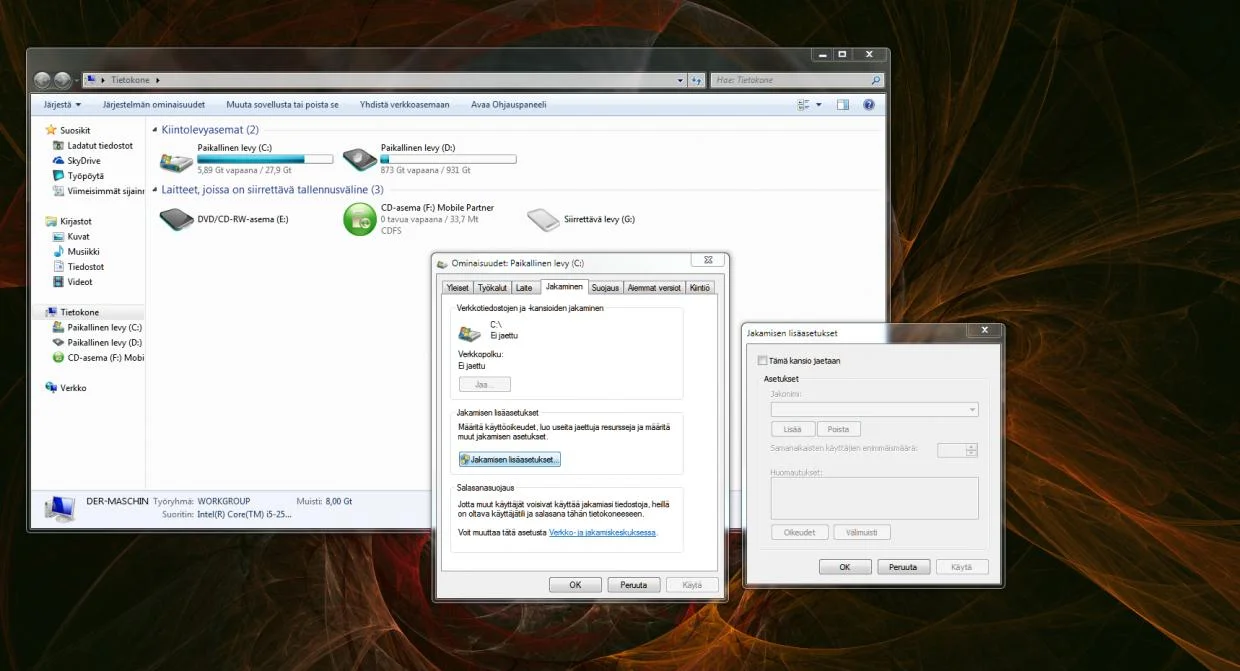The width and height of the screenshot is (1240, 671).
Task: Toggle the preview pane icon
Action: coord(843,104)
